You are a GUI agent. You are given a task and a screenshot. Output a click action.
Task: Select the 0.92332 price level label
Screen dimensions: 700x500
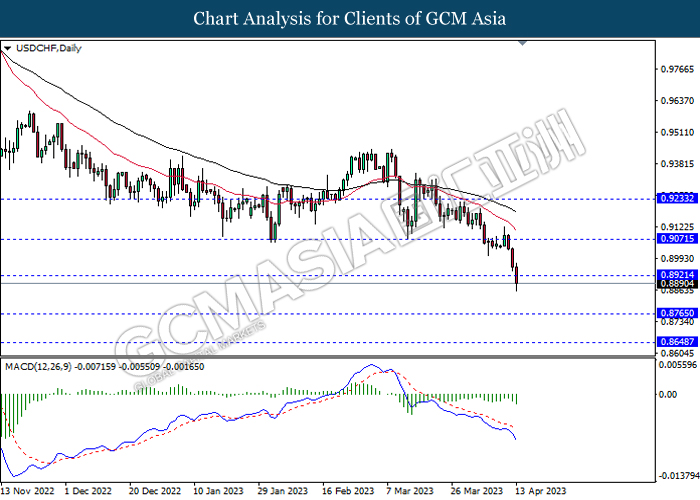677,198
